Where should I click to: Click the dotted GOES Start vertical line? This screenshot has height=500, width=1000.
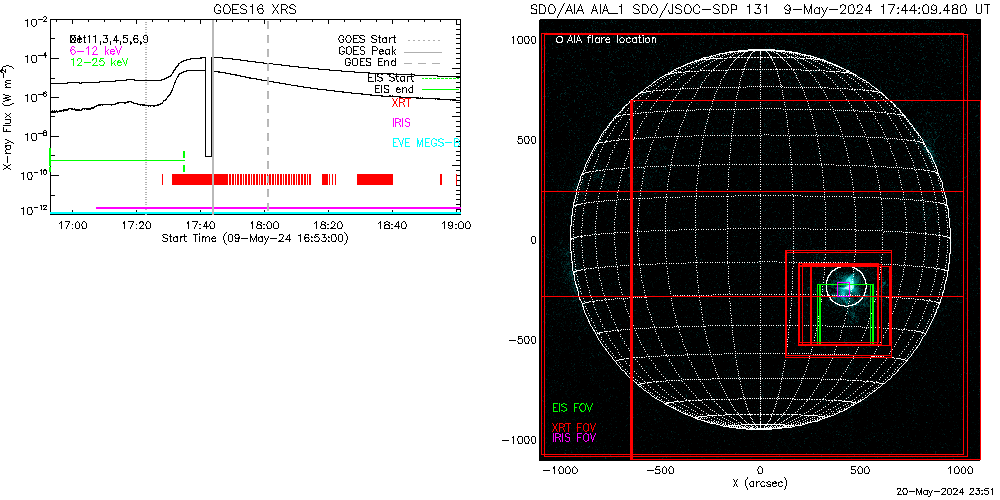[x=146, y=117]
